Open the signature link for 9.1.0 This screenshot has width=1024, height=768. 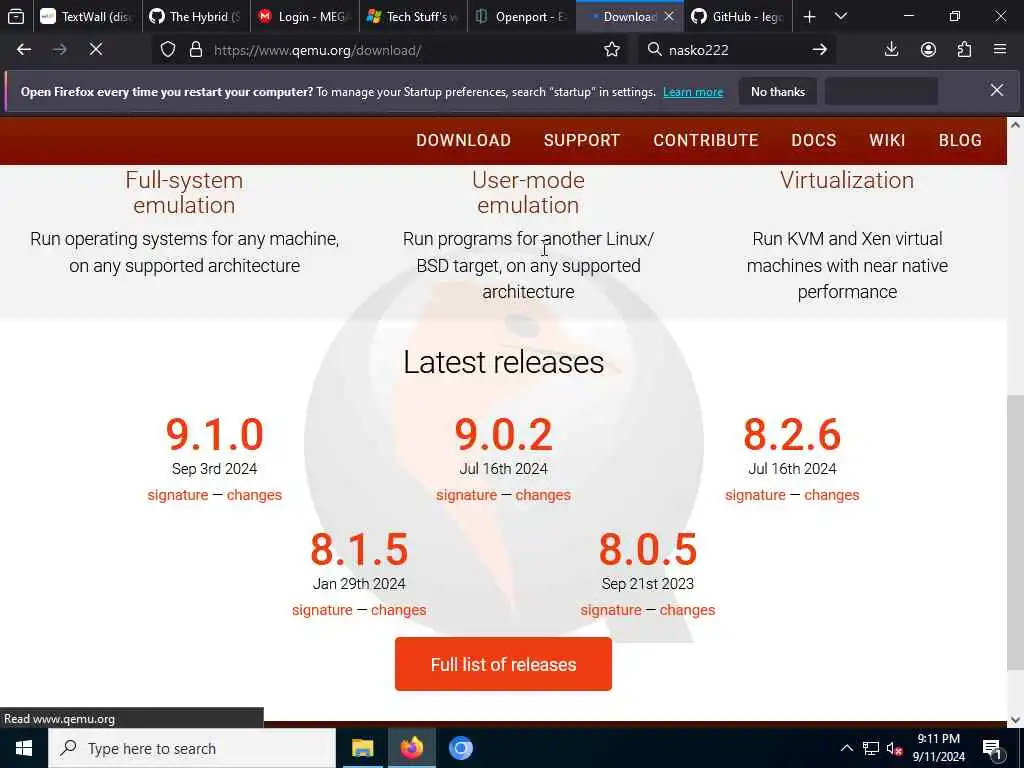[x=178, y=495]
